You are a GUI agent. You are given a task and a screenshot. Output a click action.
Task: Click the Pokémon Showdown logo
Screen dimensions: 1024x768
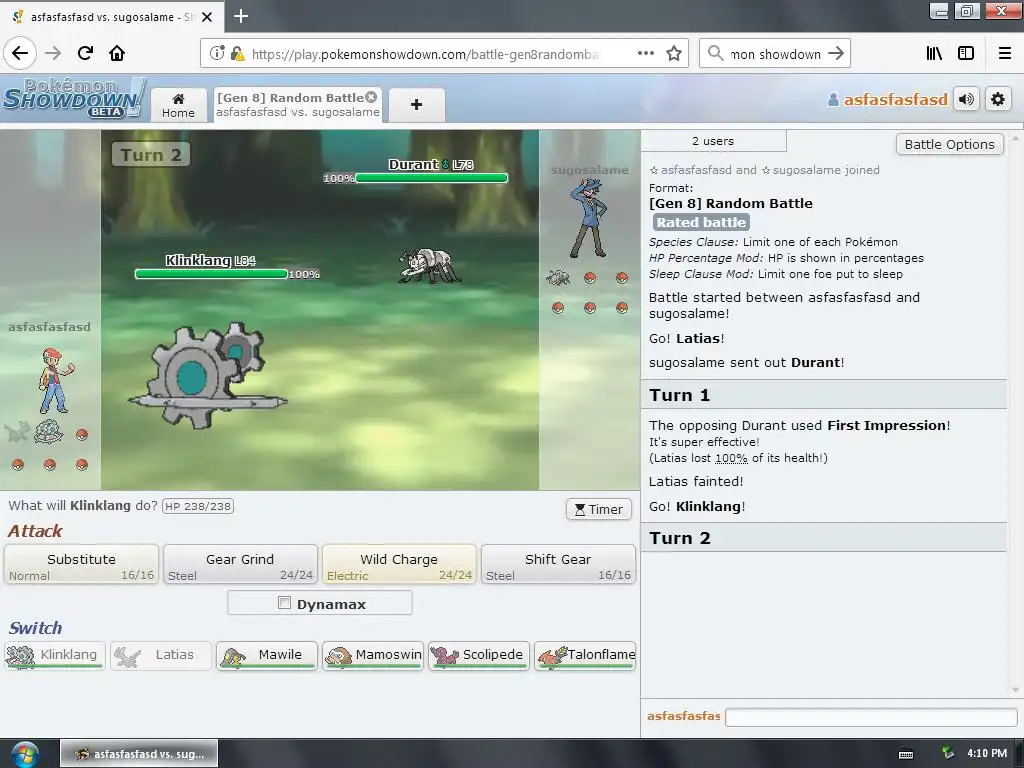(x=73, y=98)
